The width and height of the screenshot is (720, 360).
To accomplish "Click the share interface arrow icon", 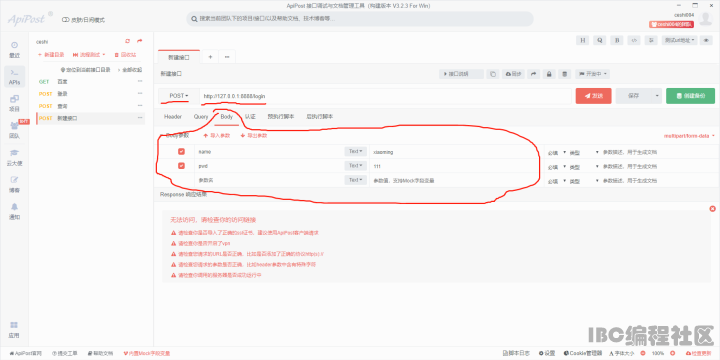I will [x=534, y=74].
